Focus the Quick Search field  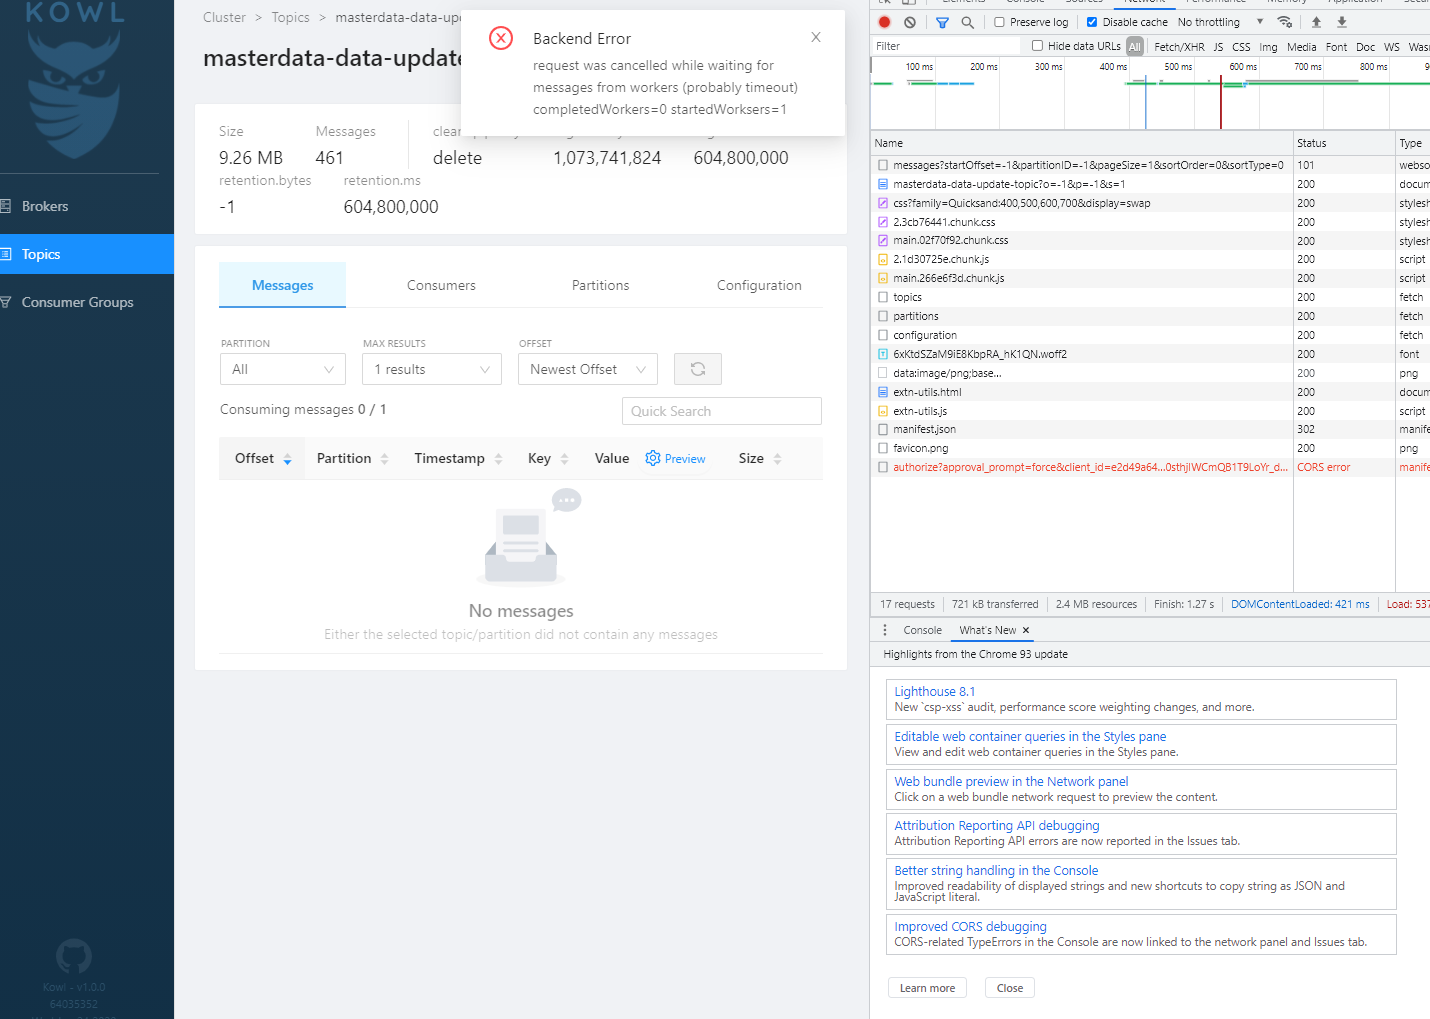tap(722, 411)
